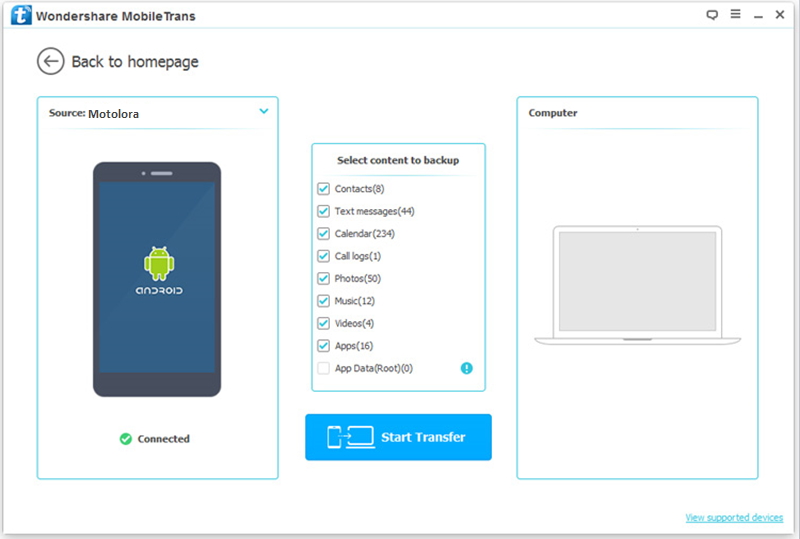The image size is (800, 539).
Task: Close the MobileTrans window
Action: click(780, 15)
